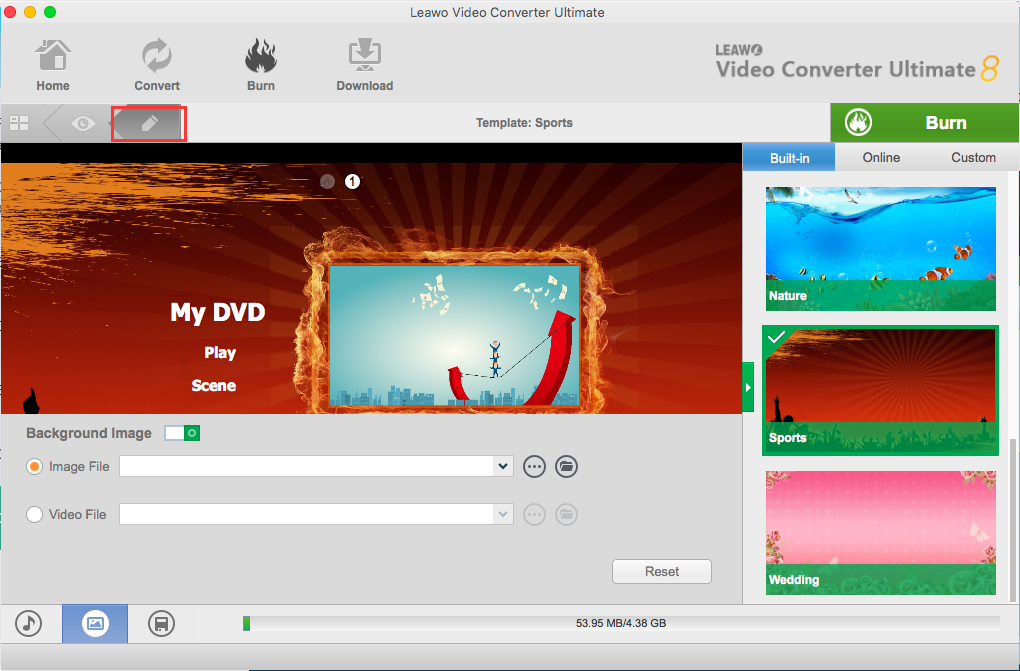Select the Sports template thumbnail
The image size is (1020, 671).
pos(880,390)
